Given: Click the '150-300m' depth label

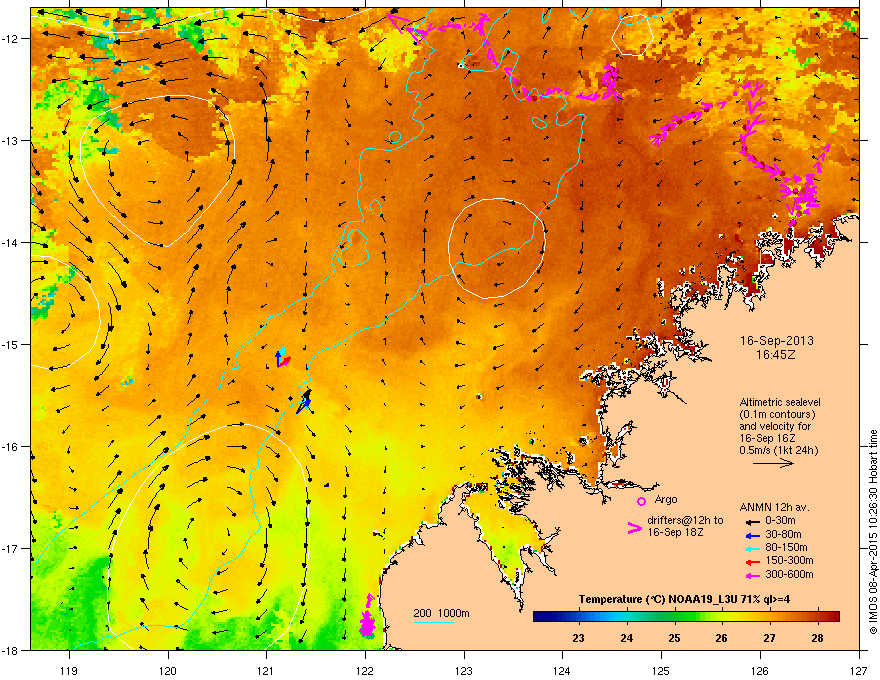Looking at the screenshot, I should pyautogui.click(x=789, y=560).
